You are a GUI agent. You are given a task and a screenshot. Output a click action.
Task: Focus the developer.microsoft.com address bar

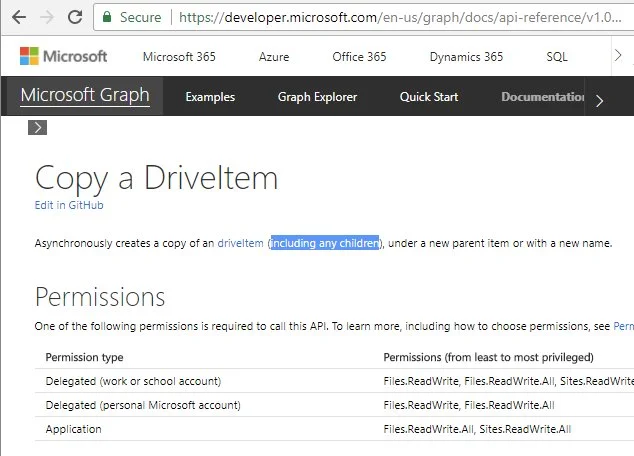[400, 18]
